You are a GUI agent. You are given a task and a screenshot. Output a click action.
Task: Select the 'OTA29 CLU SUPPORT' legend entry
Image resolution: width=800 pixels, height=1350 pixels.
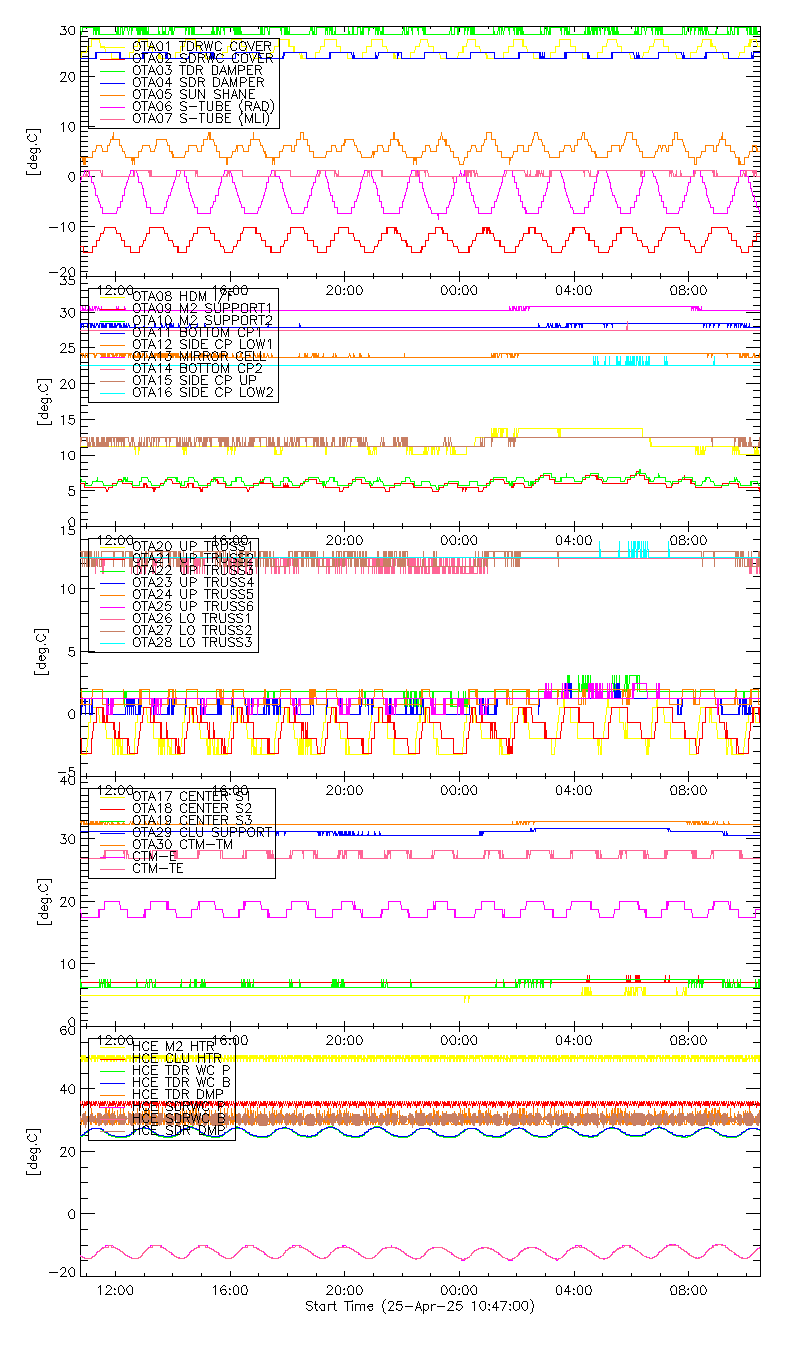[x=201, y=832]
